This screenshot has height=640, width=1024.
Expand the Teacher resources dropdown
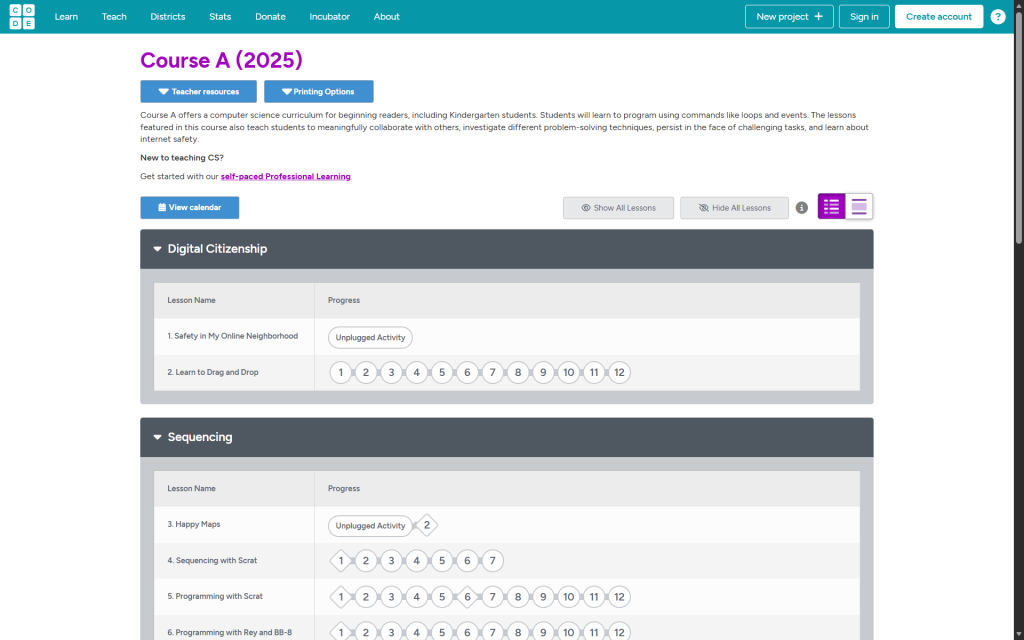click(198, 92)
